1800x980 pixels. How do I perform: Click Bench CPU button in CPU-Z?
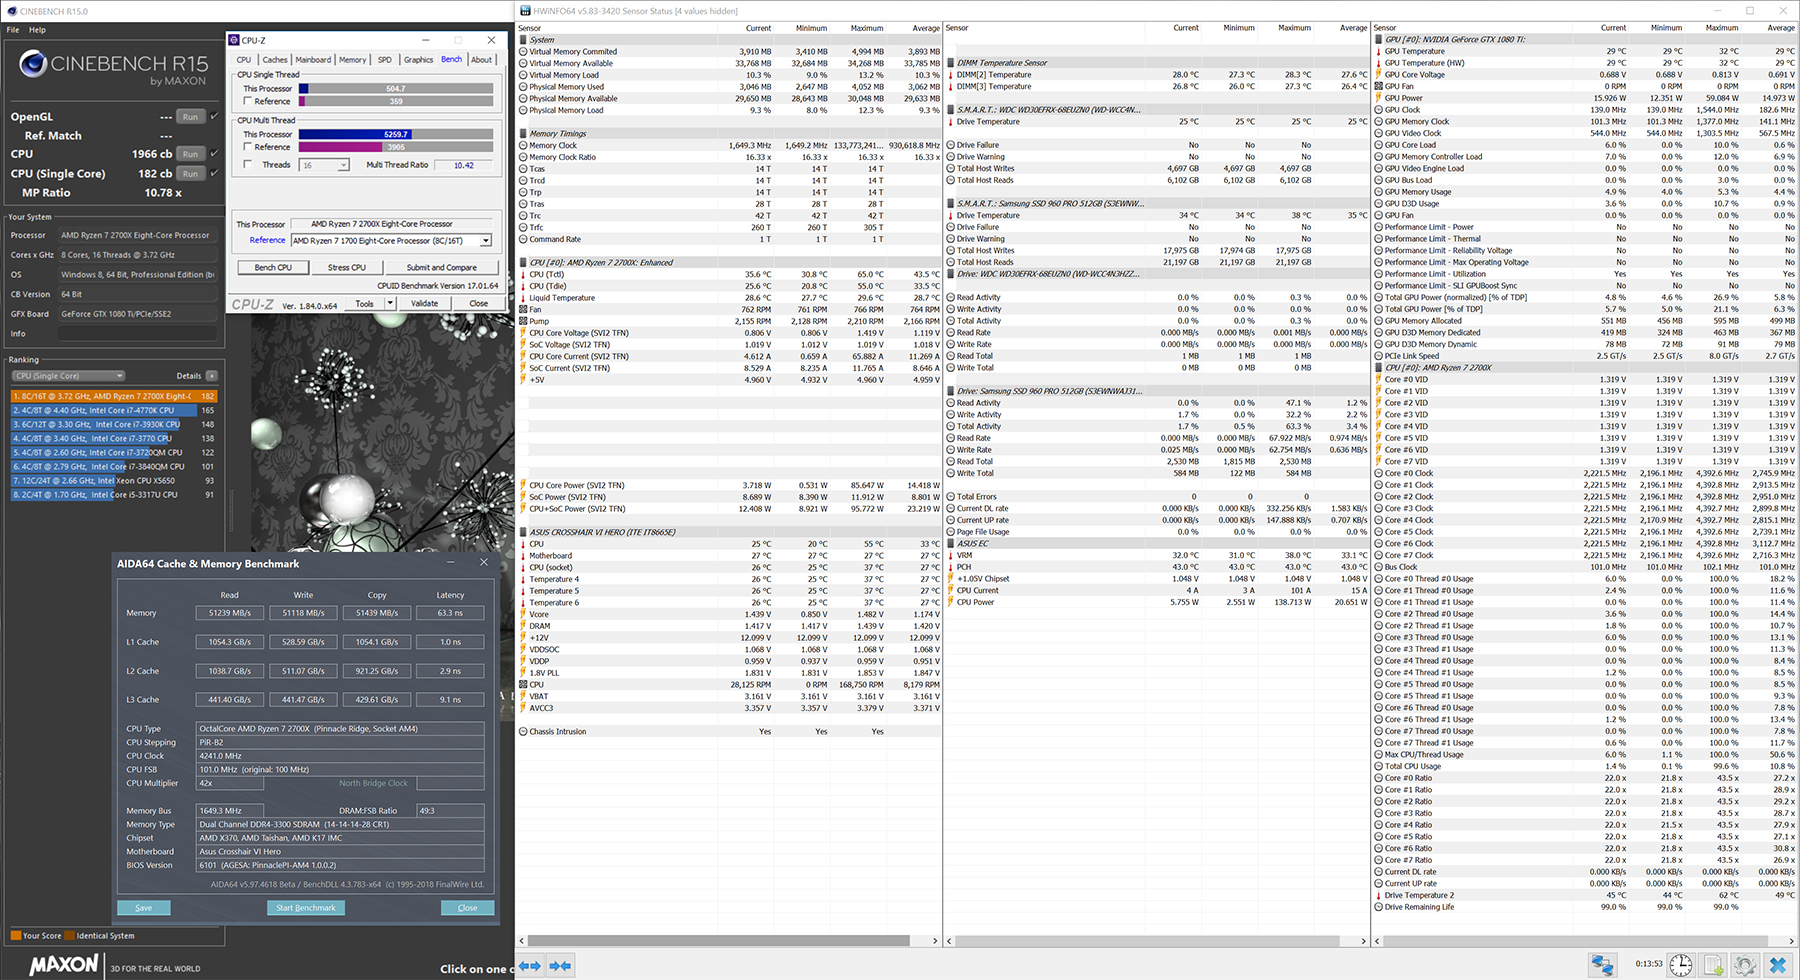[273, 268]
